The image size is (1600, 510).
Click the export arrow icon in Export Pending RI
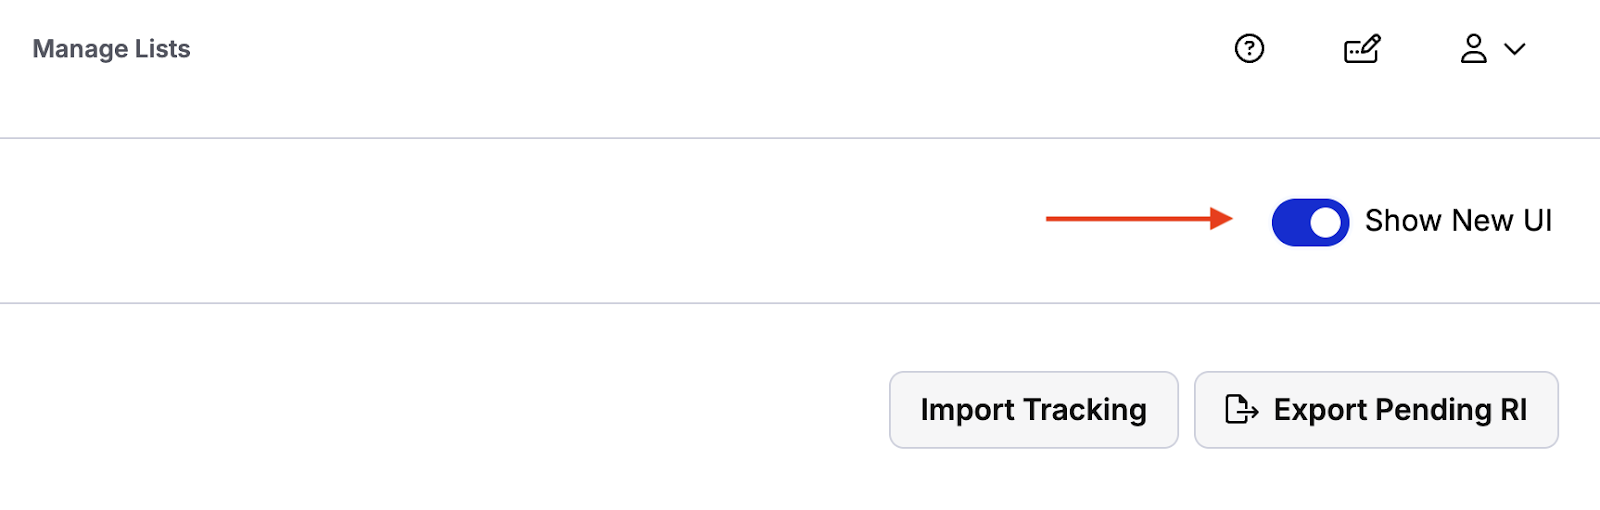[1241, 409]
